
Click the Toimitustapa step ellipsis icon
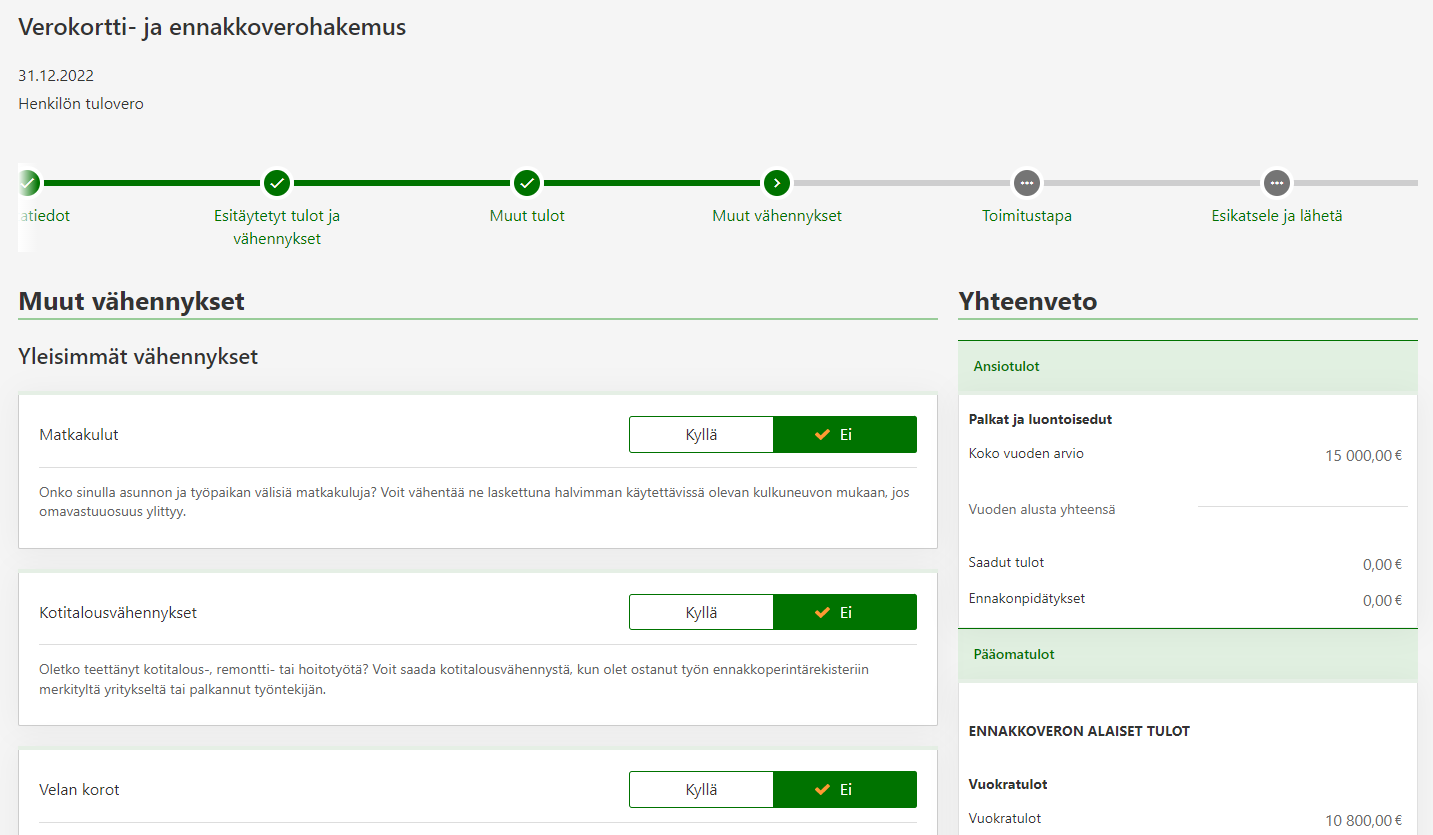pyautogui.click(x=1027, y=183)
